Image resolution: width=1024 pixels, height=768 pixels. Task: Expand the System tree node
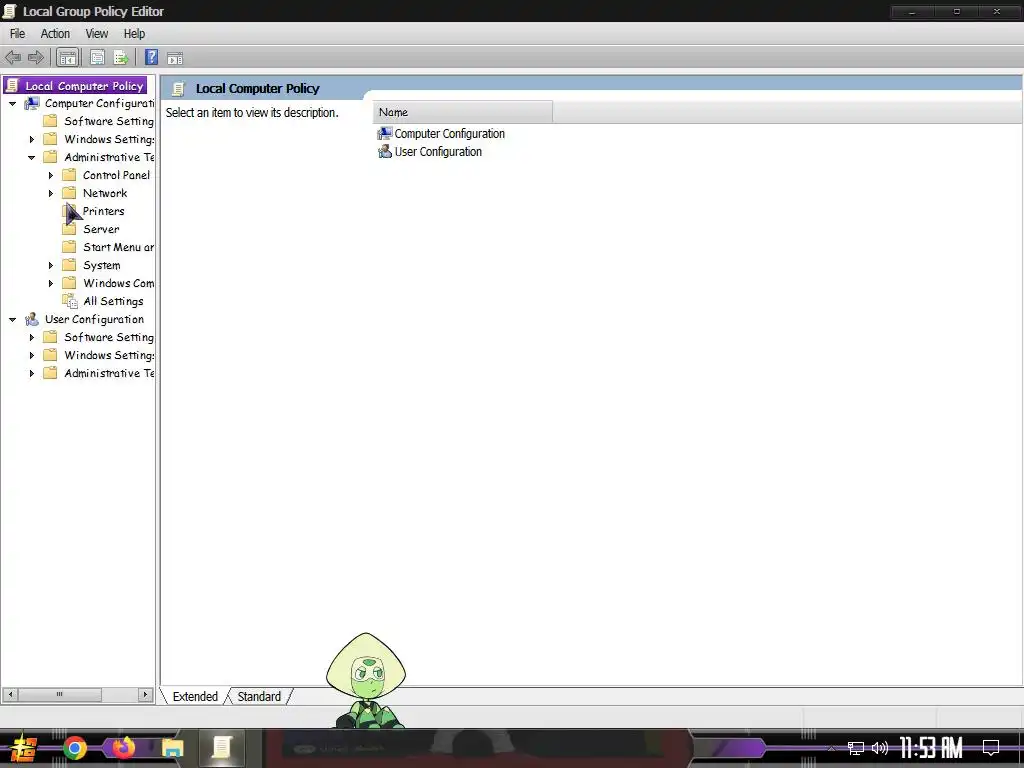click(x=50, y=265)
